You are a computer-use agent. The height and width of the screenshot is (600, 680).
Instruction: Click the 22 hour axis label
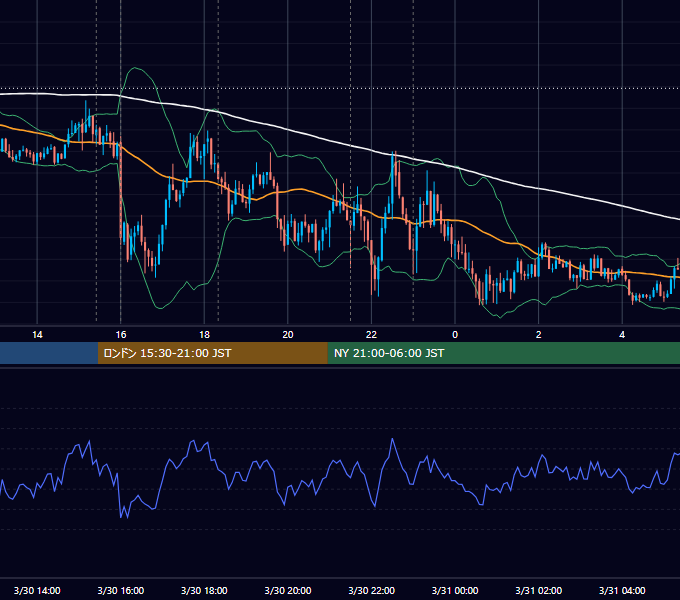click(x=371, y=335)
